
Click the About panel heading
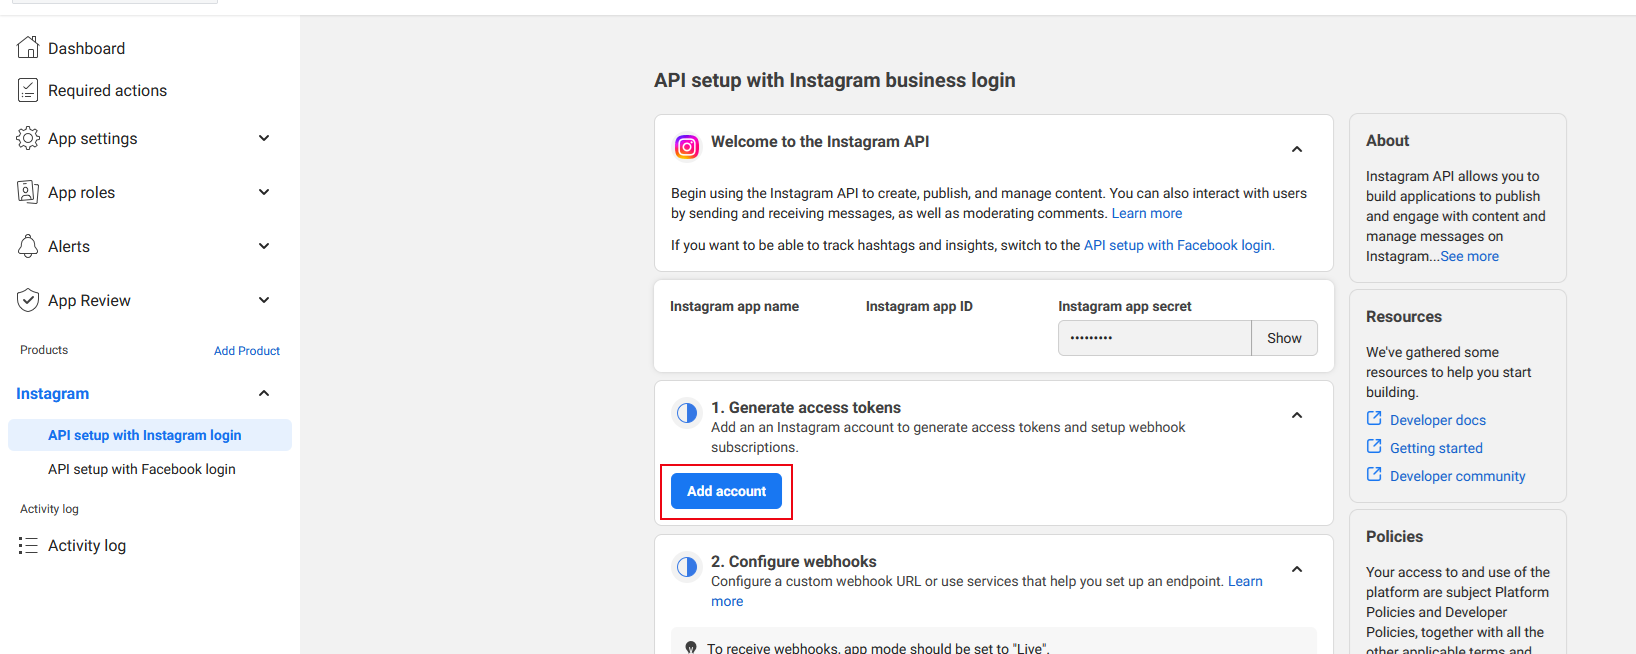click(1387, 140)
